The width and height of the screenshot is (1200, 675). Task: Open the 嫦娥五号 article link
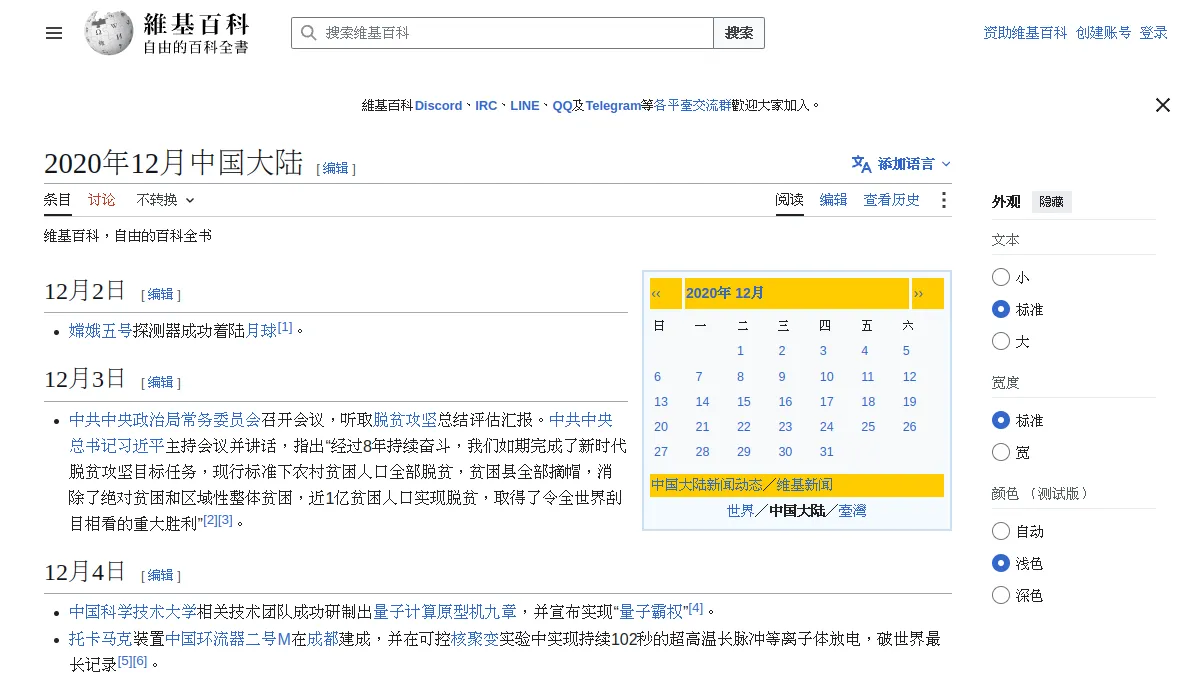(101, 330)
